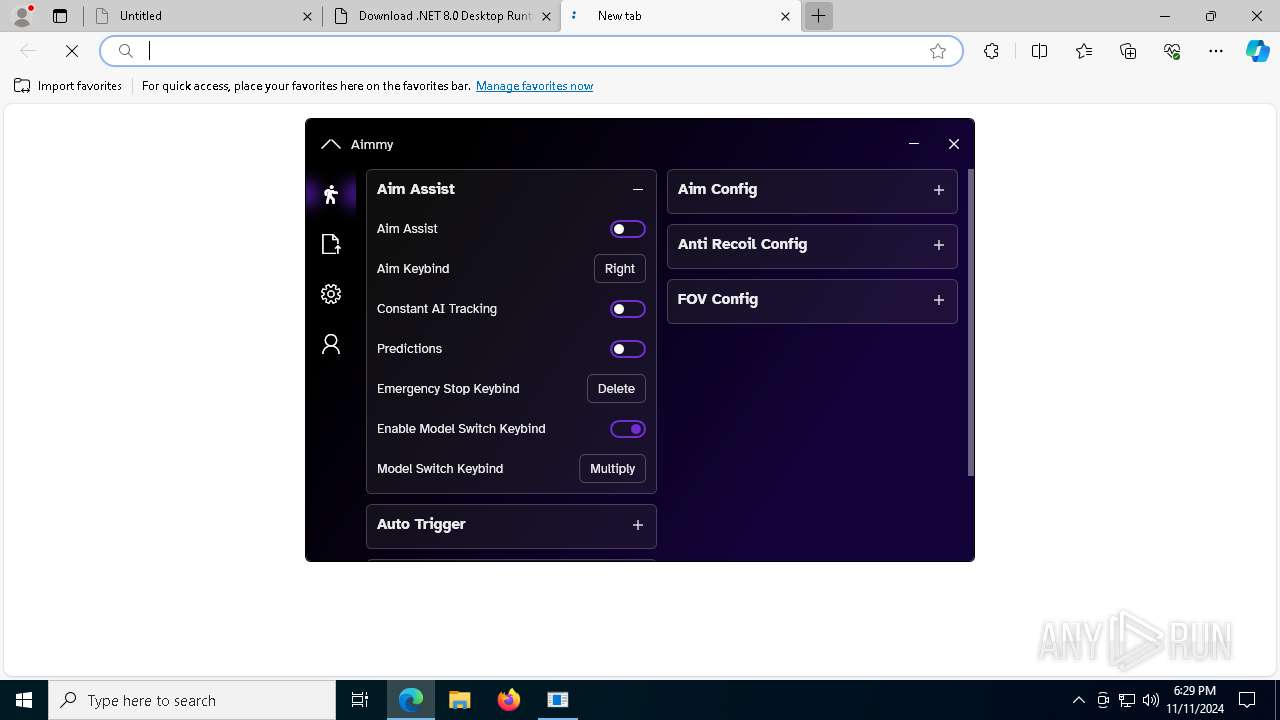1280x720 pixels.
Task: Open a new browser tab with plus button
Action: pos(818,16)
